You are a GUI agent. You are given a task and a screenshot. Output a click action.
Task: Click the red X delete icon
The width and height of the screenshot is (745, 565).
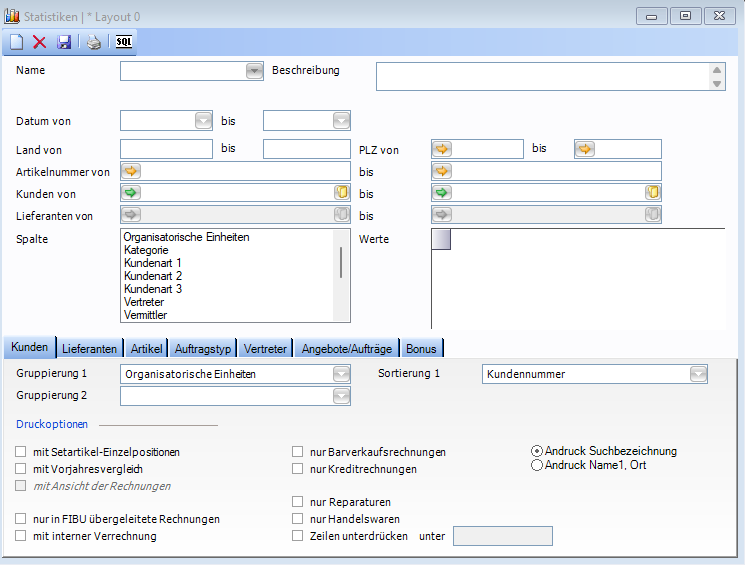click(x=40, y=42)
